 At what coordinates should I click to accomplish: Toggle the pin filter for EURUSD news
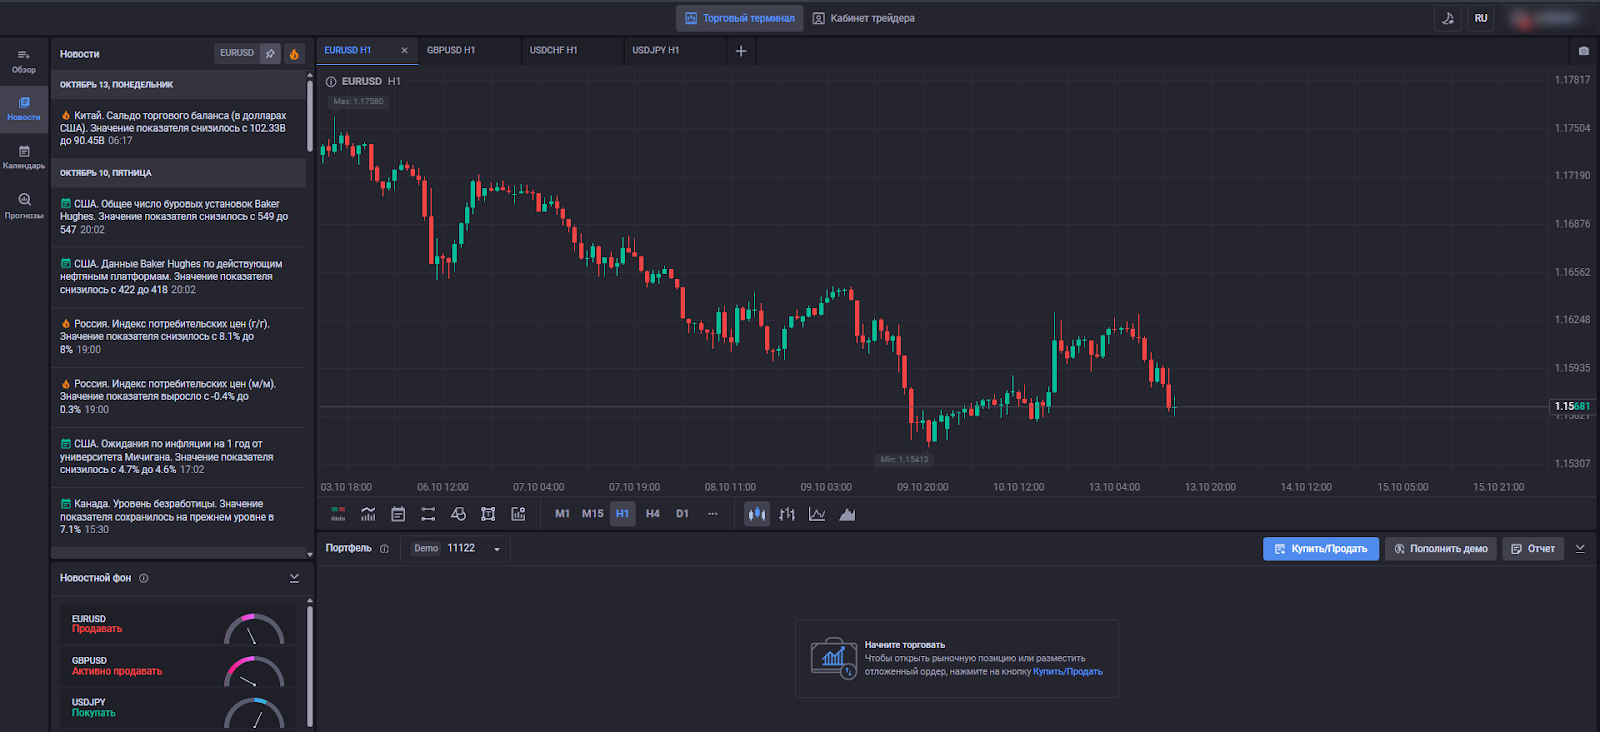tap(270, 54)
